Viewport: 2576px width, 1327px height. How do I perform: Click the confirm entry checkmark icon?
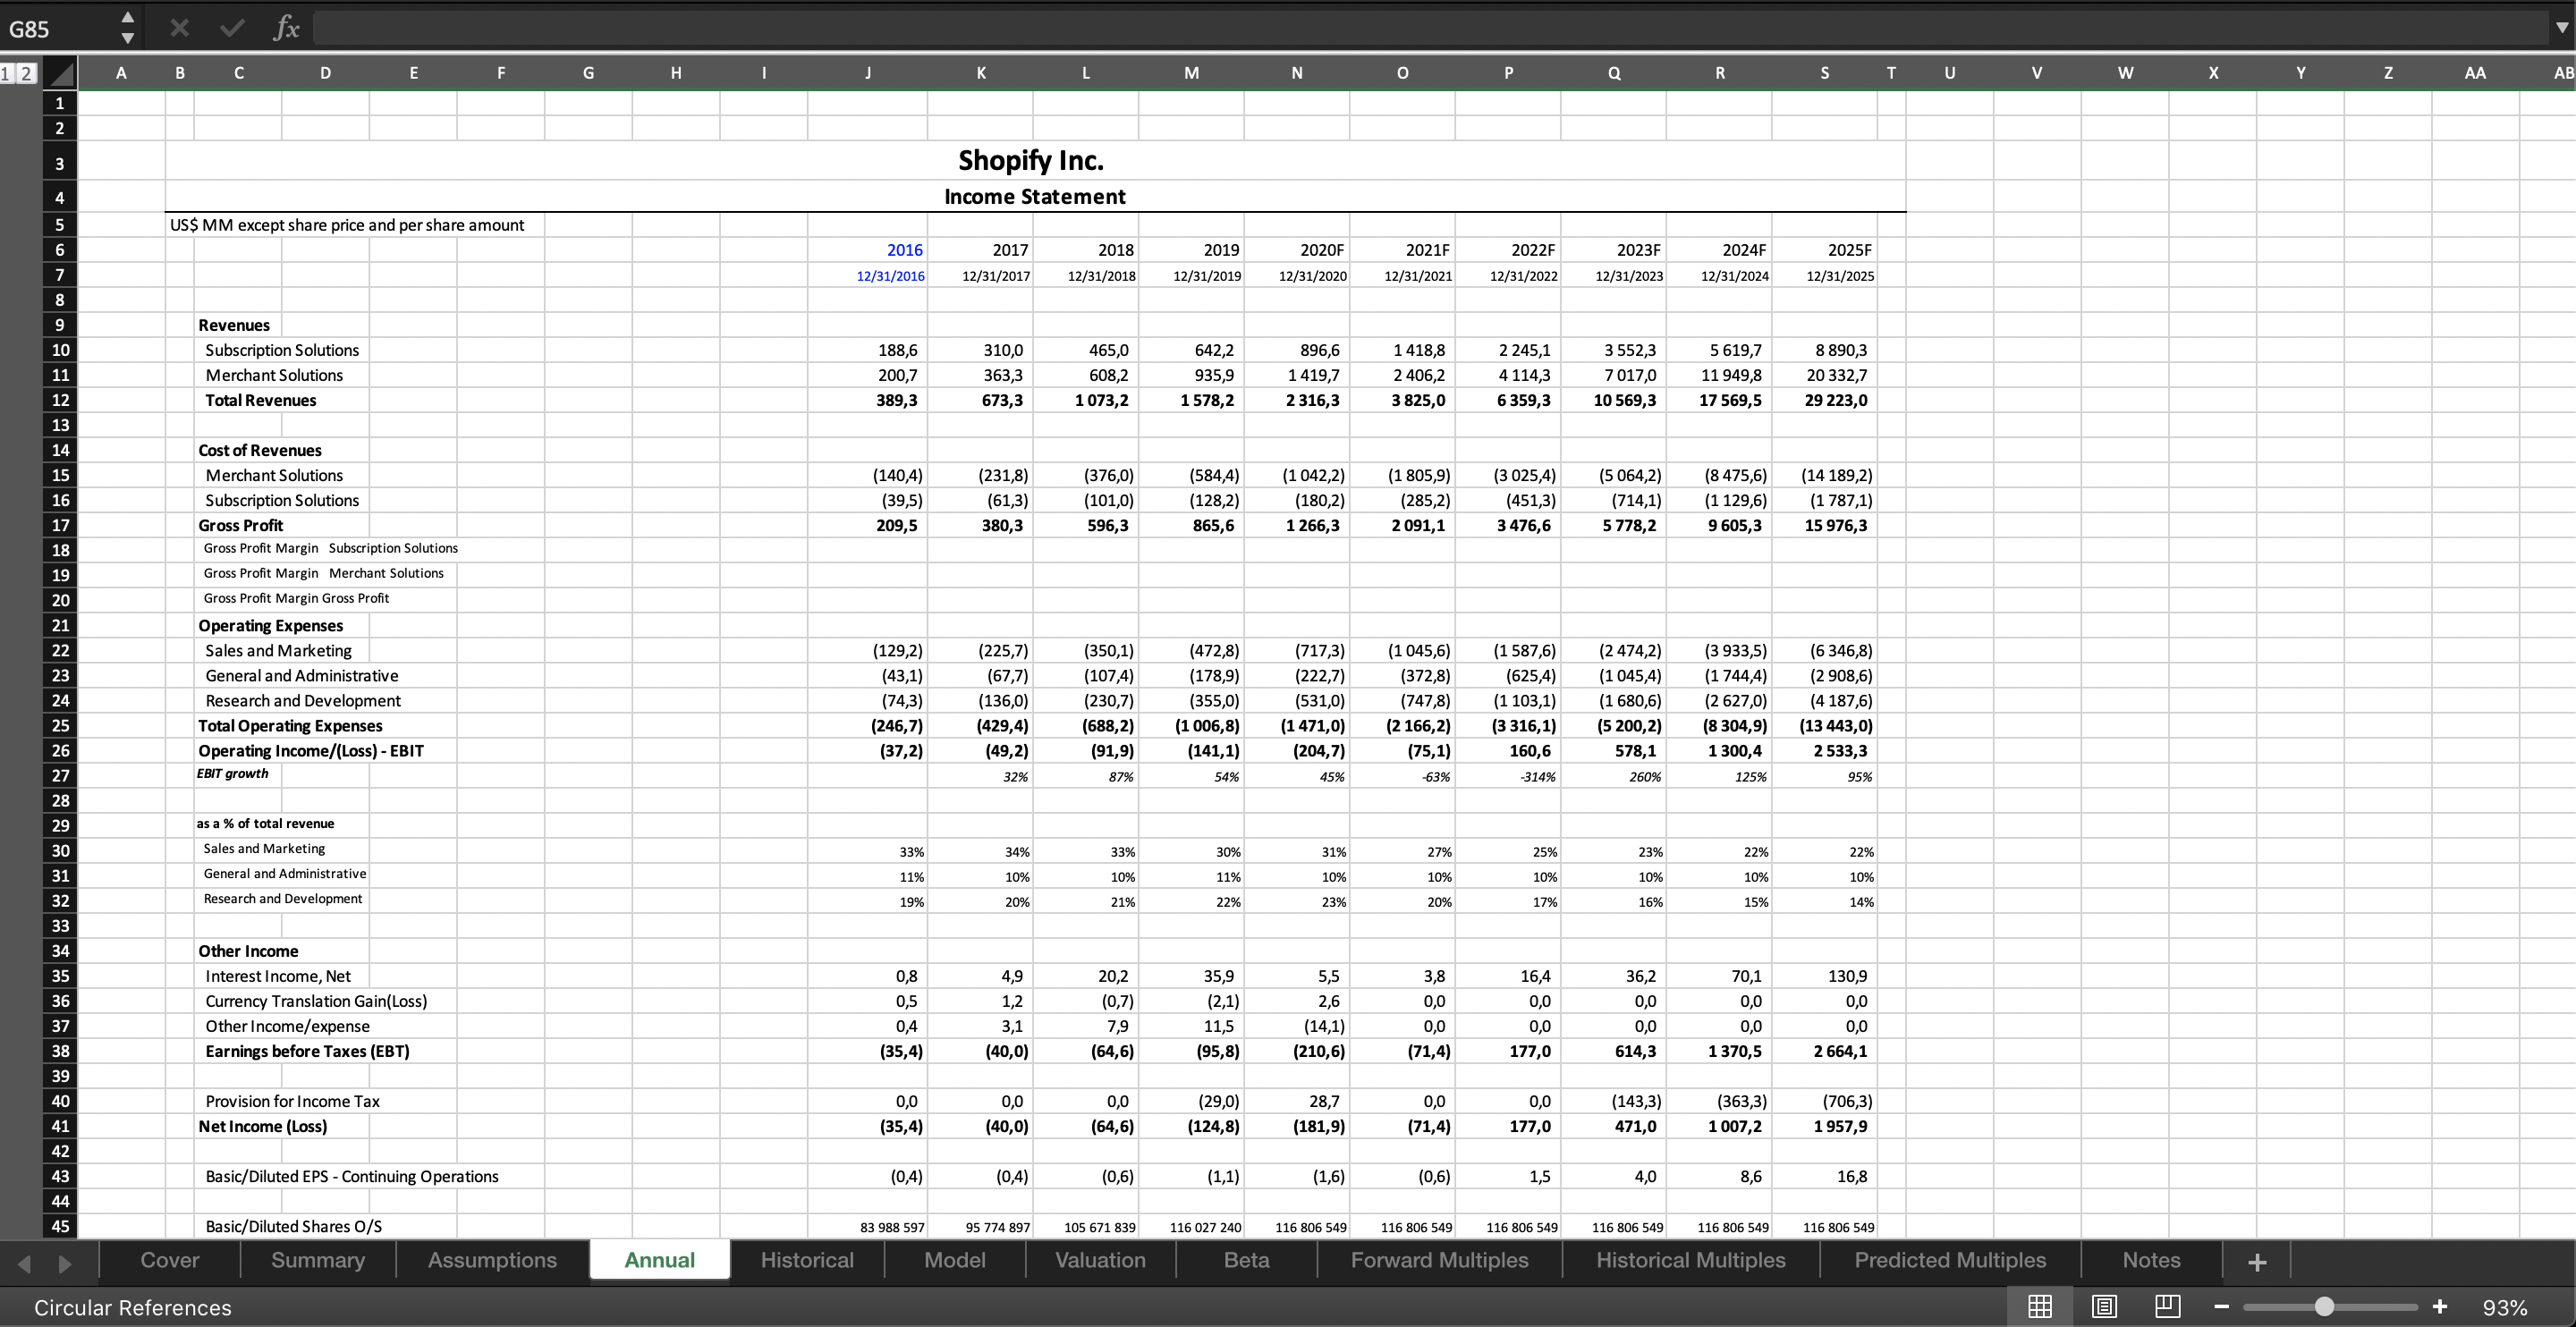click(232, 28)
